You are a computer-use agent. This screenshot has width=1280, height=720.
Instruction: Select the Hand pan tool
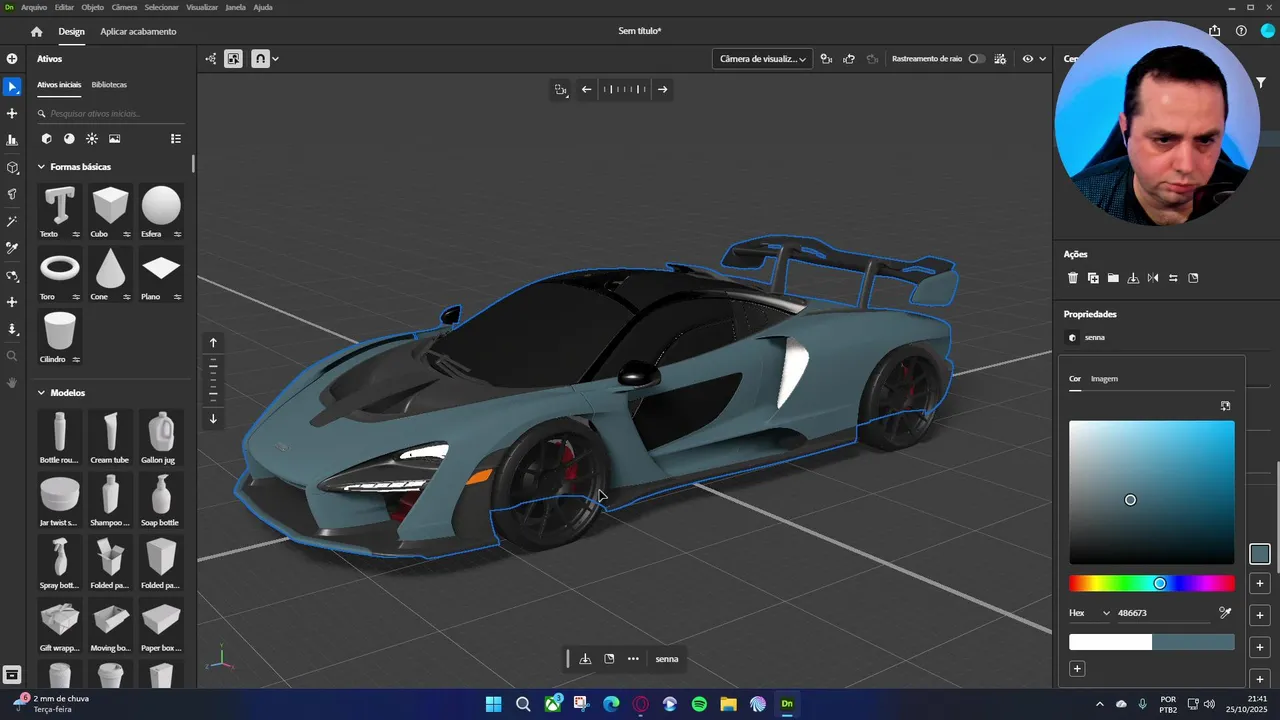[x=12, y=382]
